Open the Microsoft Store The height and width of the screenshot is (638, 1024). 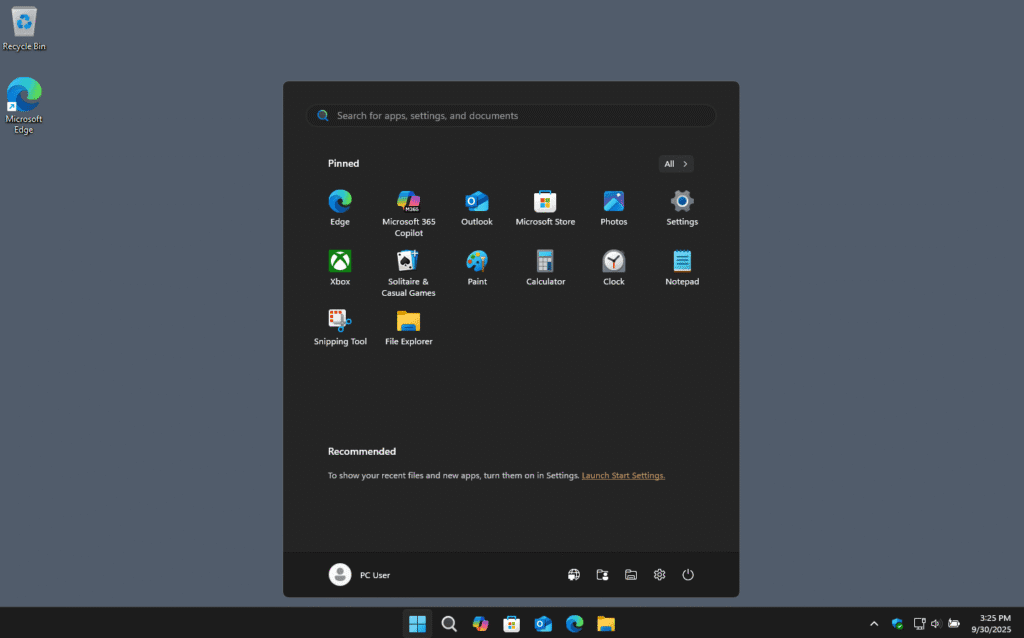[x=545, y=201]
